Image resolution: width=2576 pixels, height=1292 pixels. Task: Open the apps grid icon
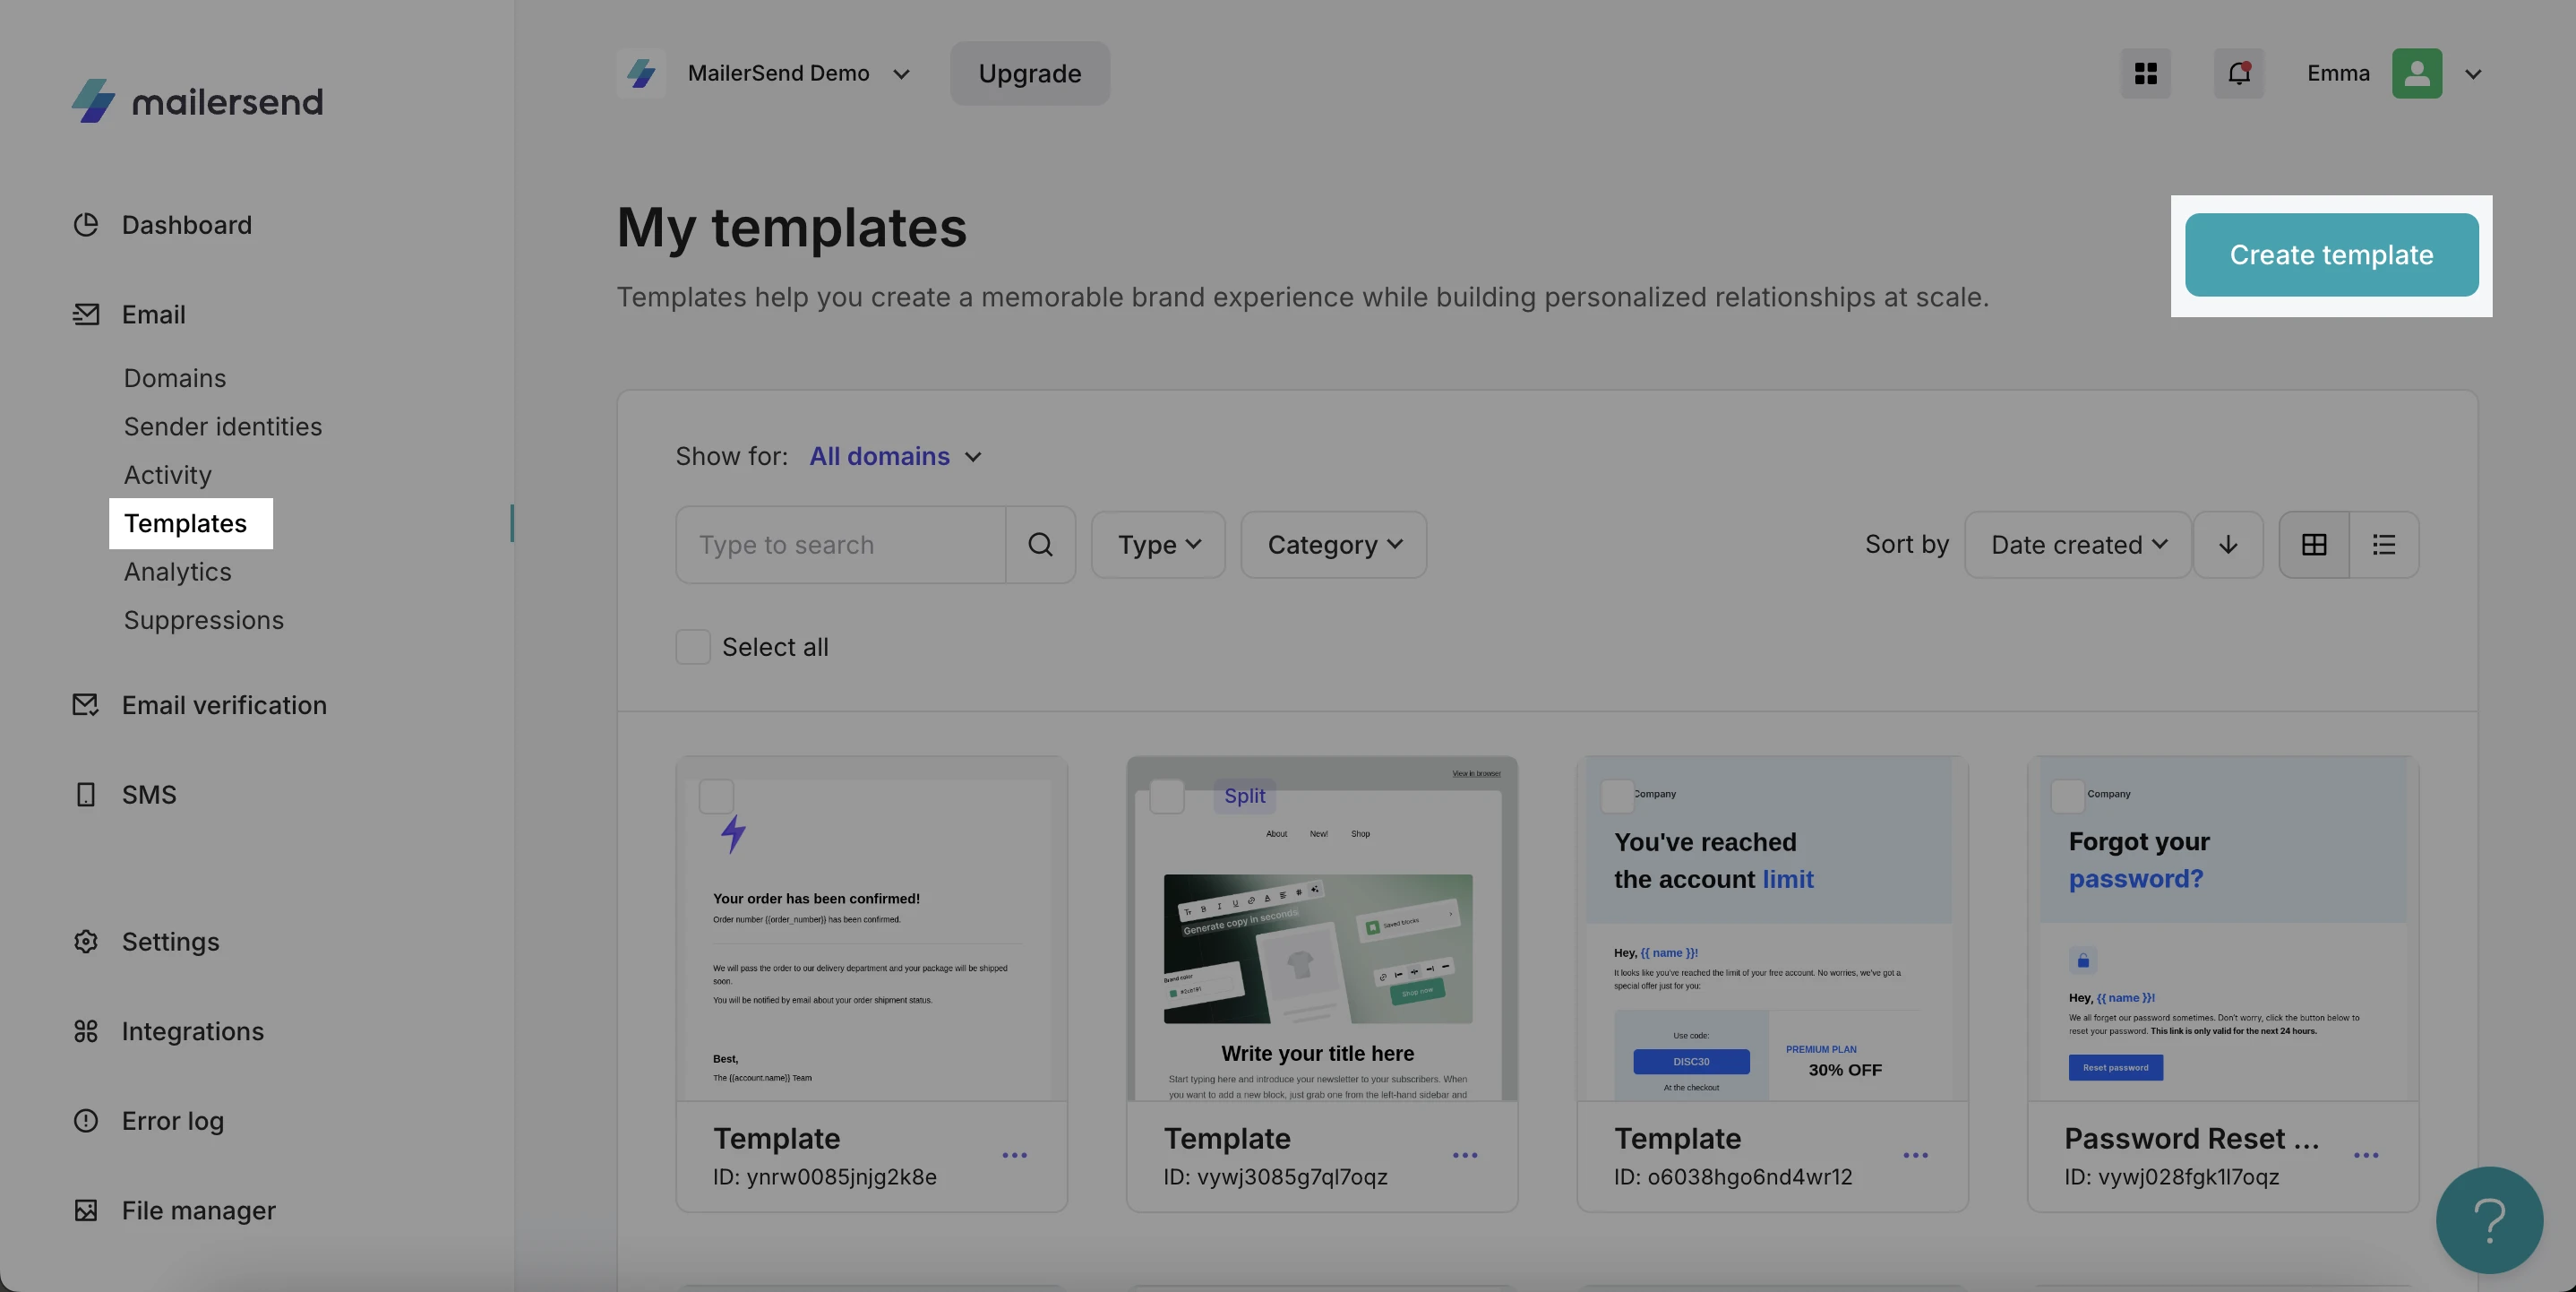(2145, 73)
